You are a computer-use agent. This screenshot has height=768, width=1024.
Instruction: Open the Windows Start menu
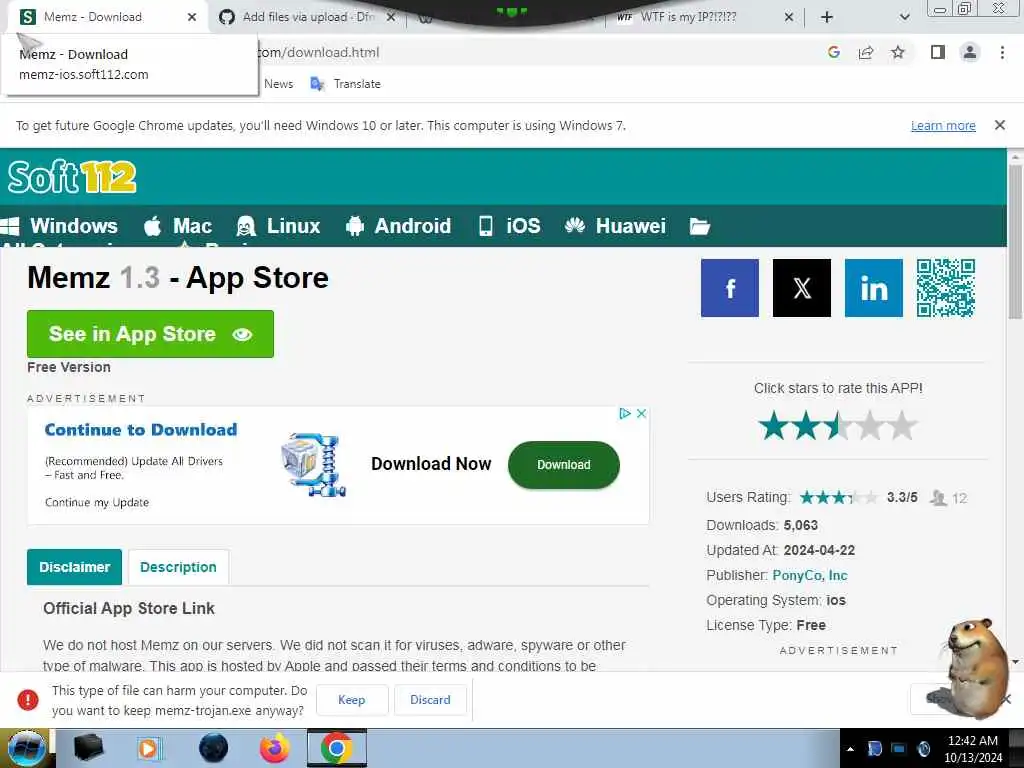pyautogui.click(x=26, y=748)
